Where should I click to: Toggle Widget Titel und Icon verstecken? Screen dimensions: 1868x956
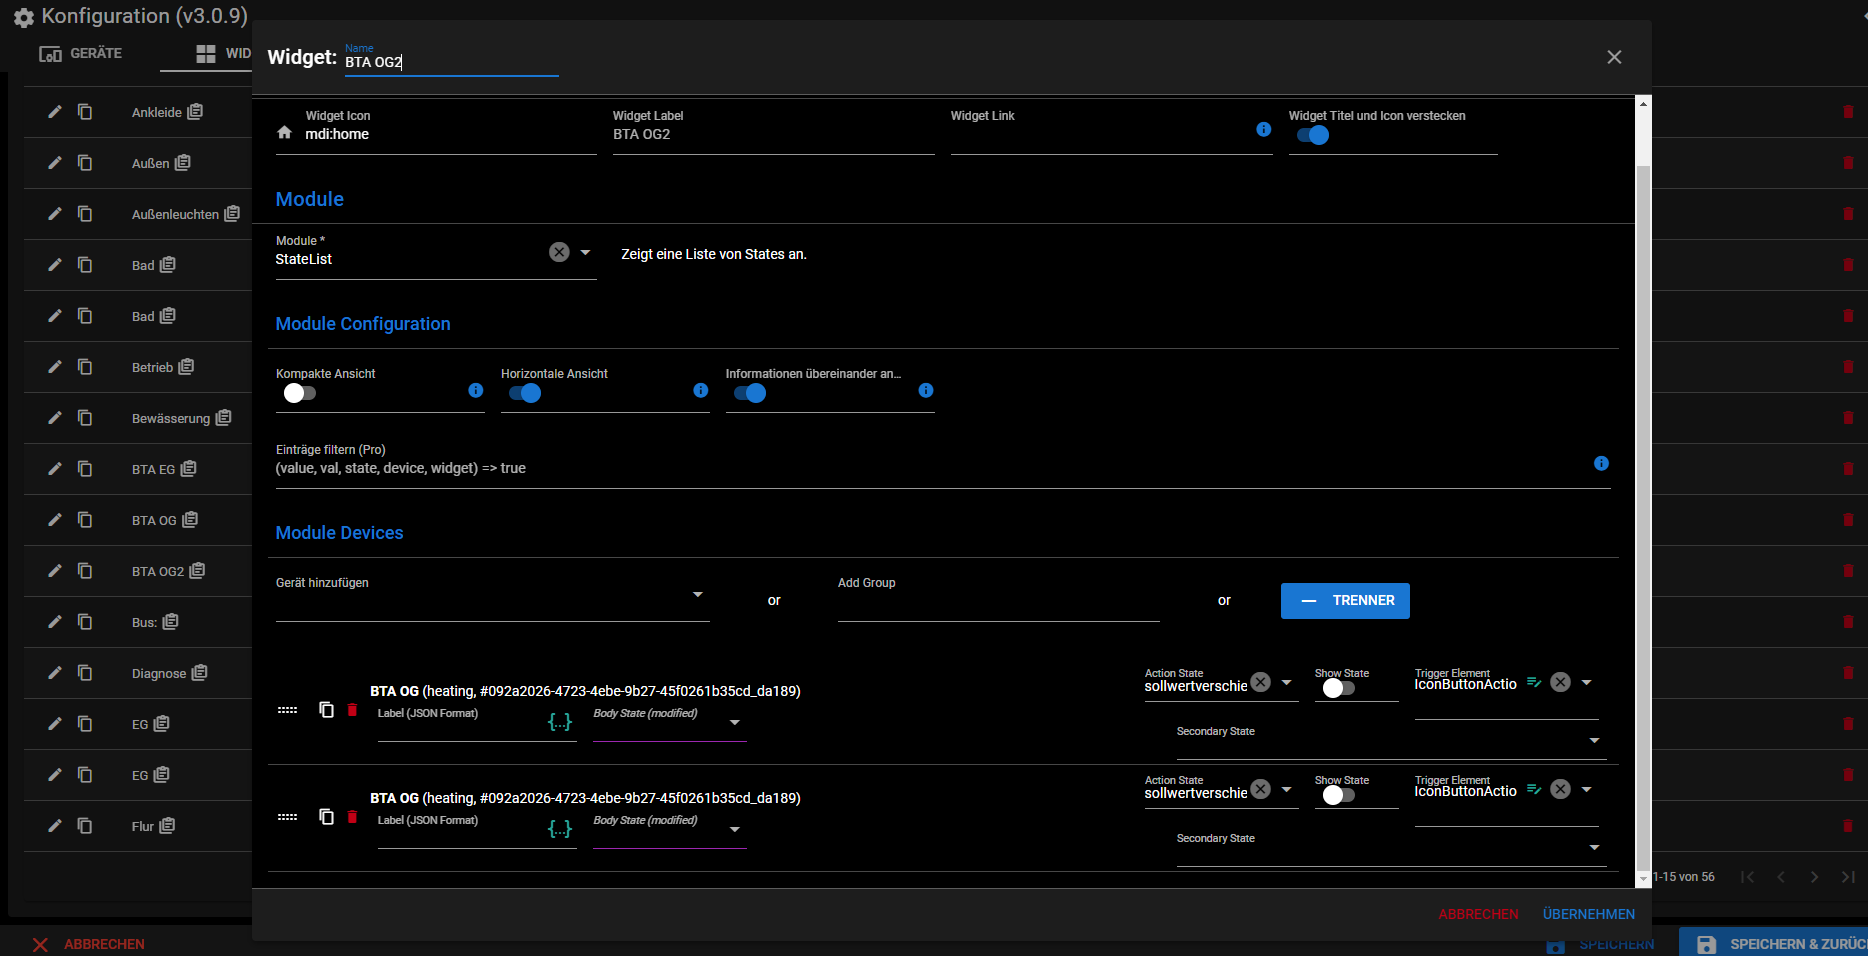[x=1312, y=135]
